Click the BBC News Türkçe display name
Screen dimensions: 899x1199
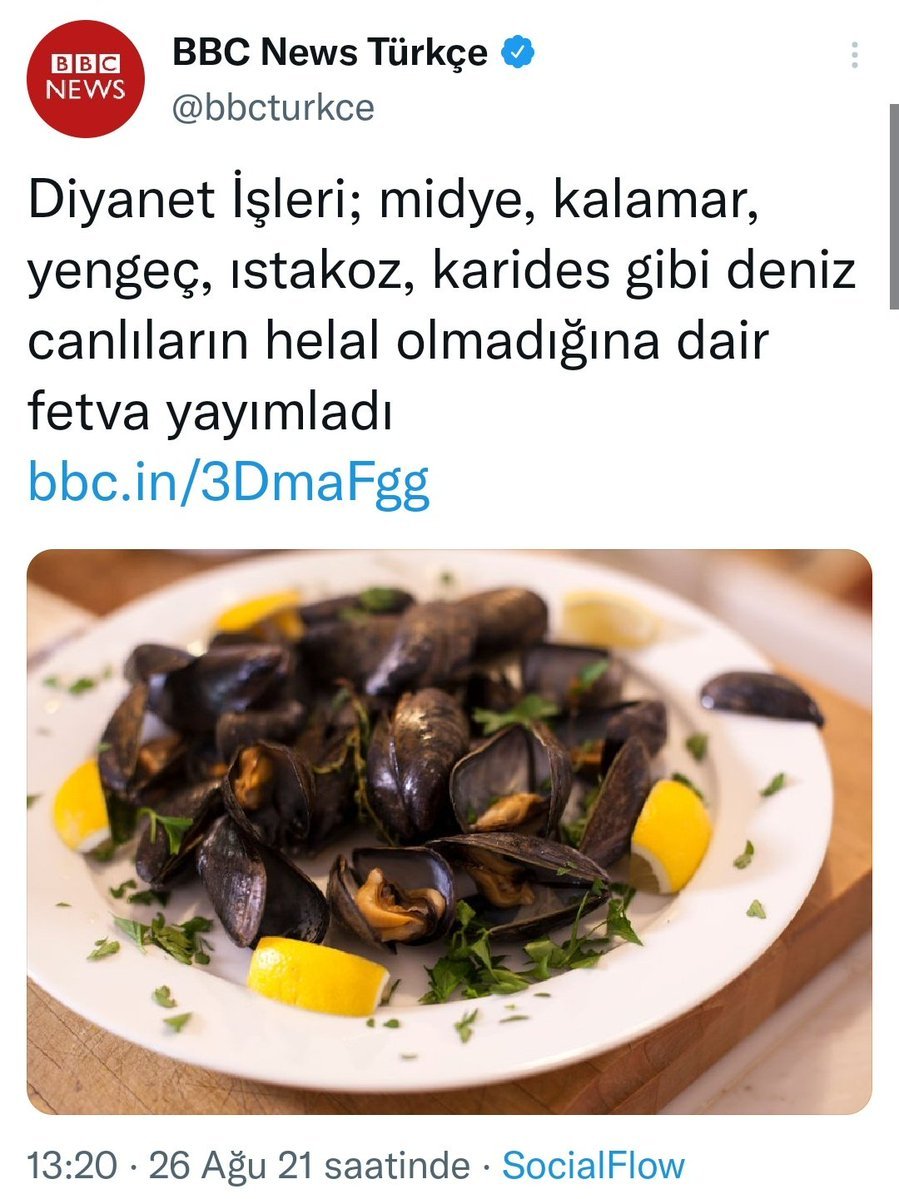329,52
